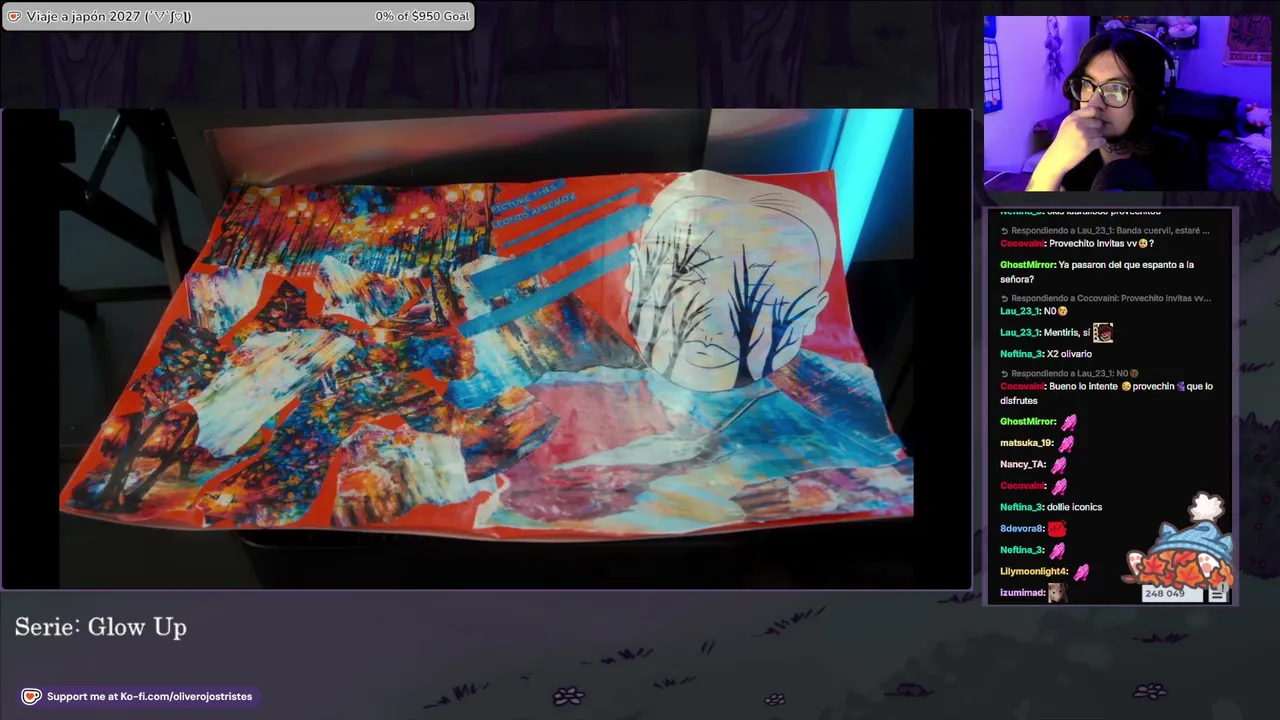Click Cocovaini's message Bueno lo intente
This screenshot has height=720, width=1280.
tap(1106, 393)
